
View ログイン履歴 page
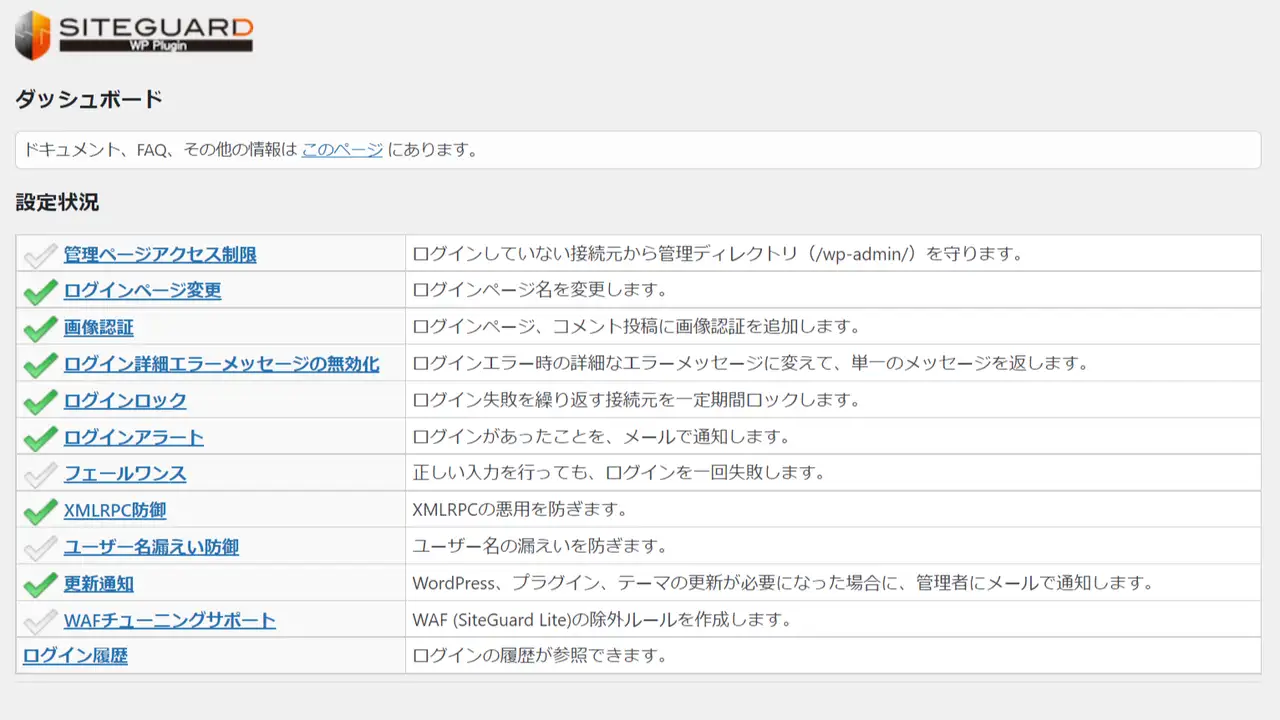(x=75, y=656)
